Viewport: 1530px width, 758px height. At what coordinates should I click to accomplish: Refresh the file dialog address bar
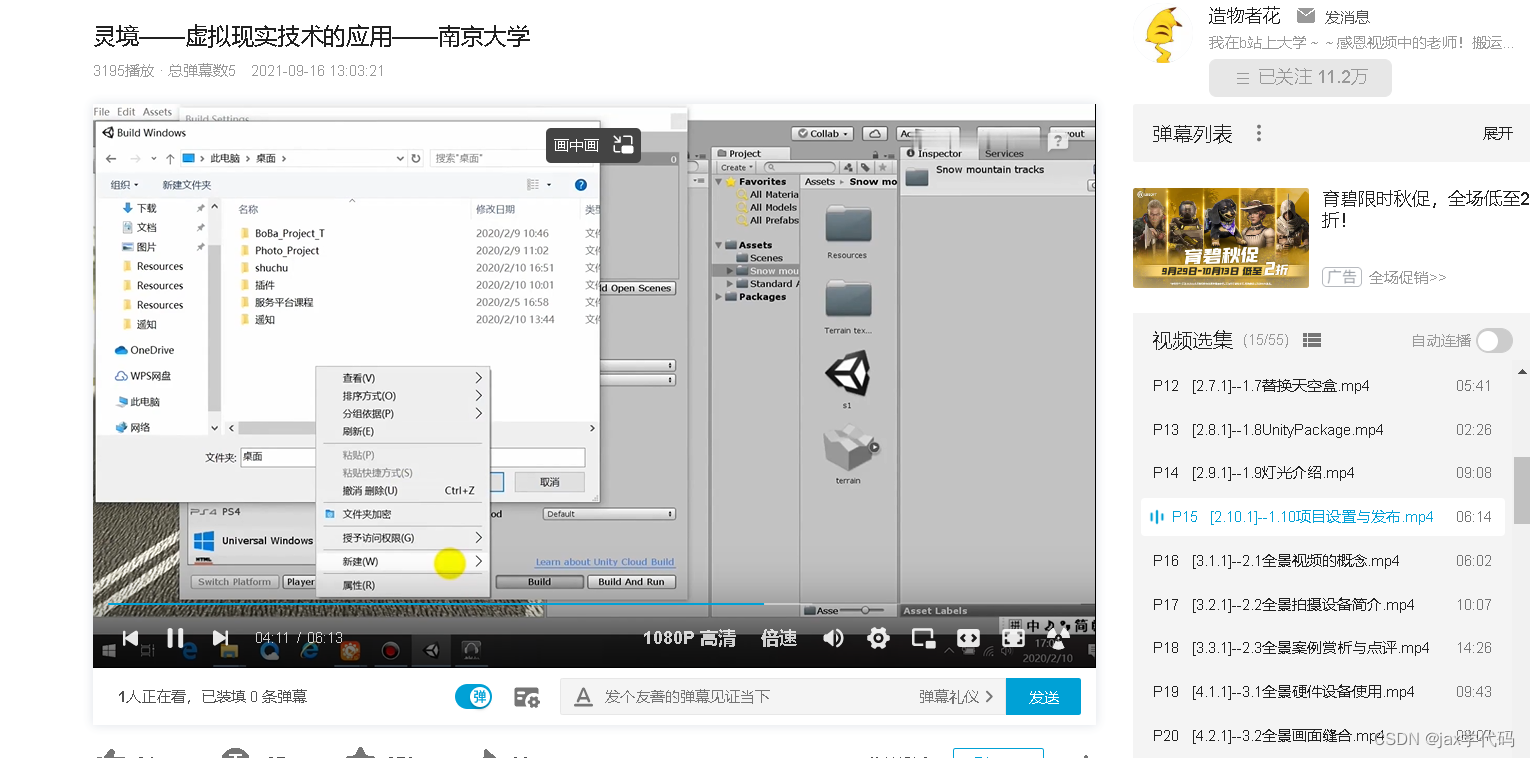[416, 158]
